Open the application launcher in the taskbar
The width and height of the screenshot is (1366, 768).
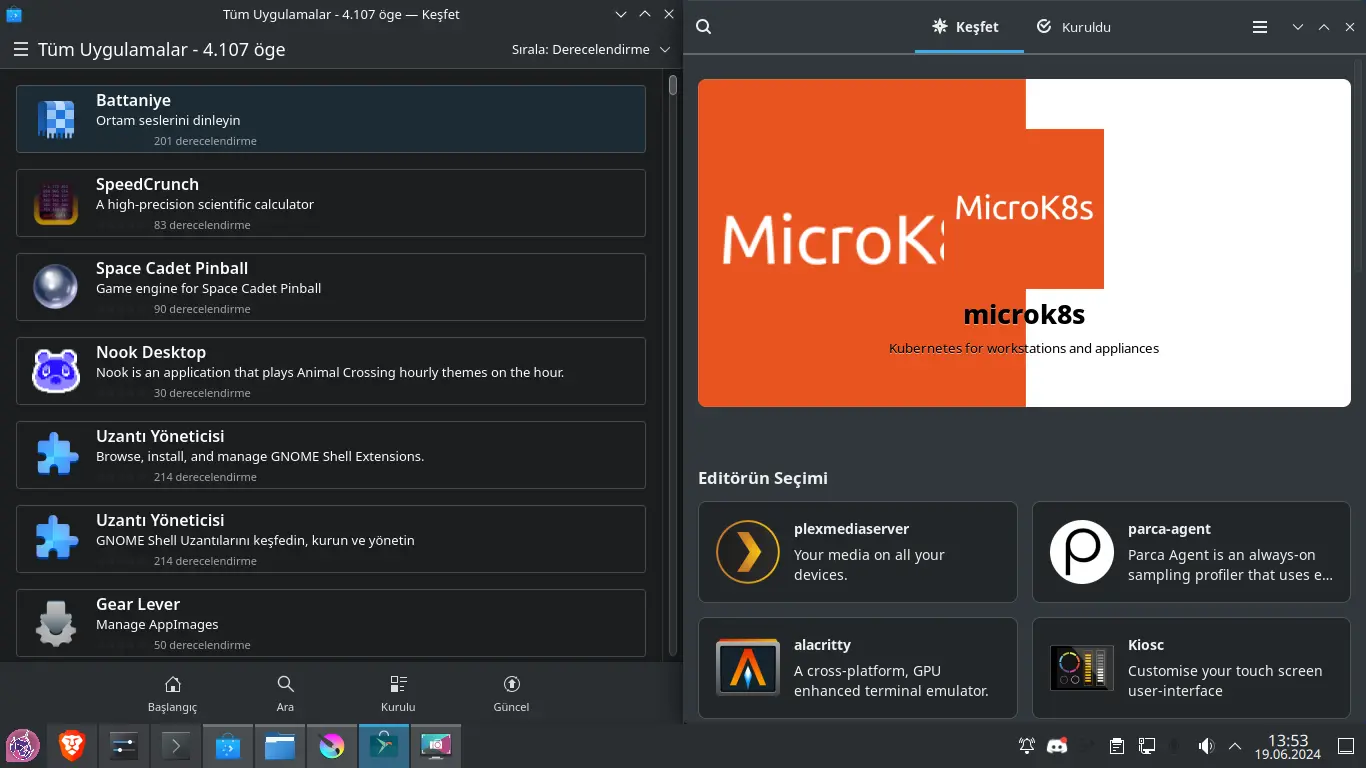[23, 746]
